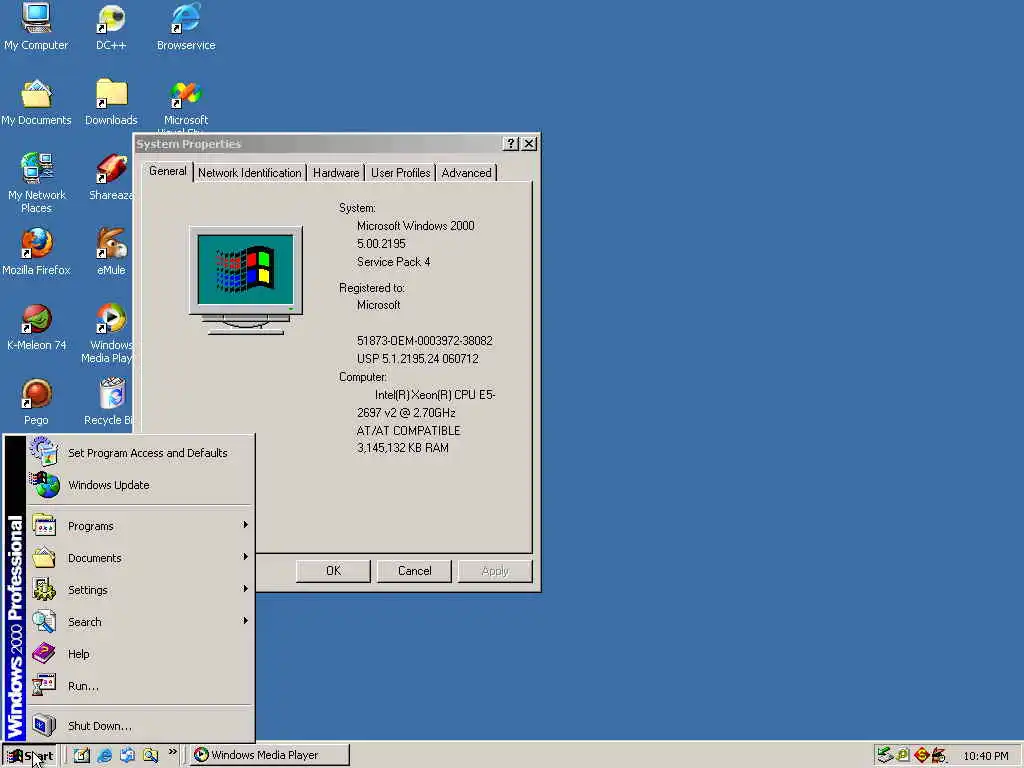Activate Windows Media Player taskbar button

coord(270,755)
